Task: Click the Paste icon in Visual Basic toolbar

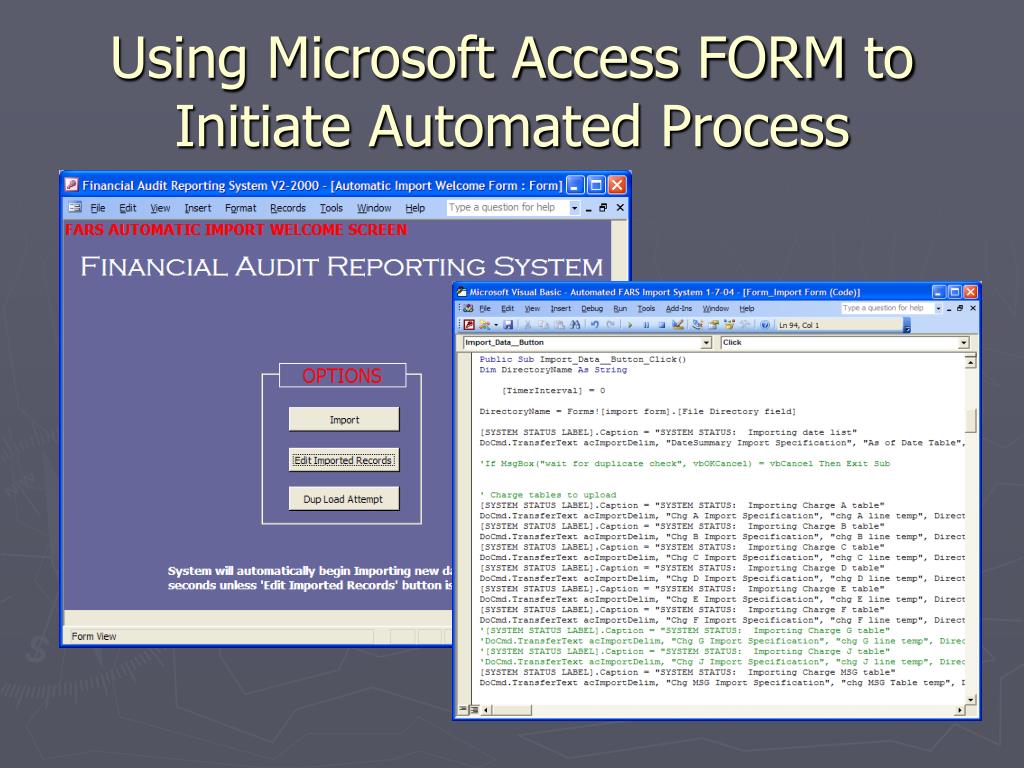Action: pyautogui.click(x=559, y=325)
